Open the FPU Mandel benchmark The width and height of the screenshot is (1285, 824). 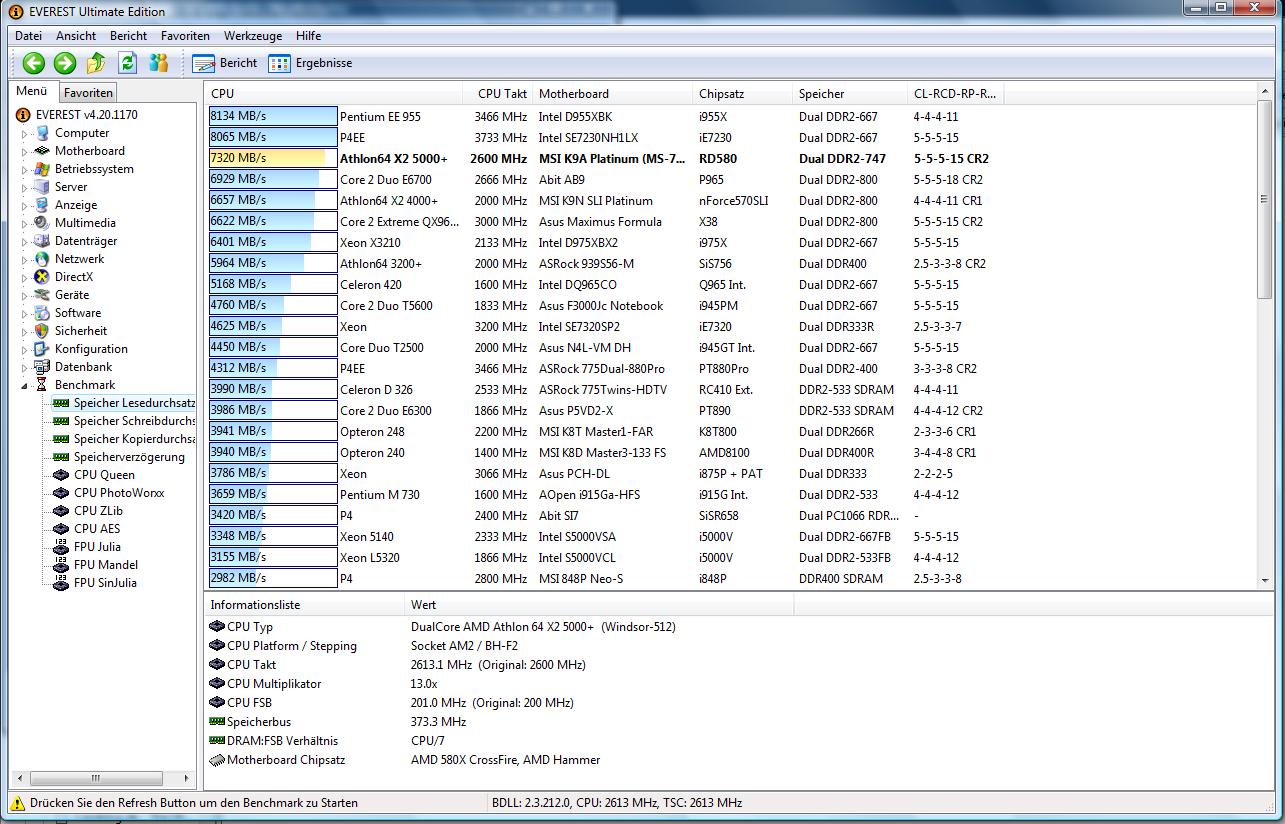tap(106, 565)
